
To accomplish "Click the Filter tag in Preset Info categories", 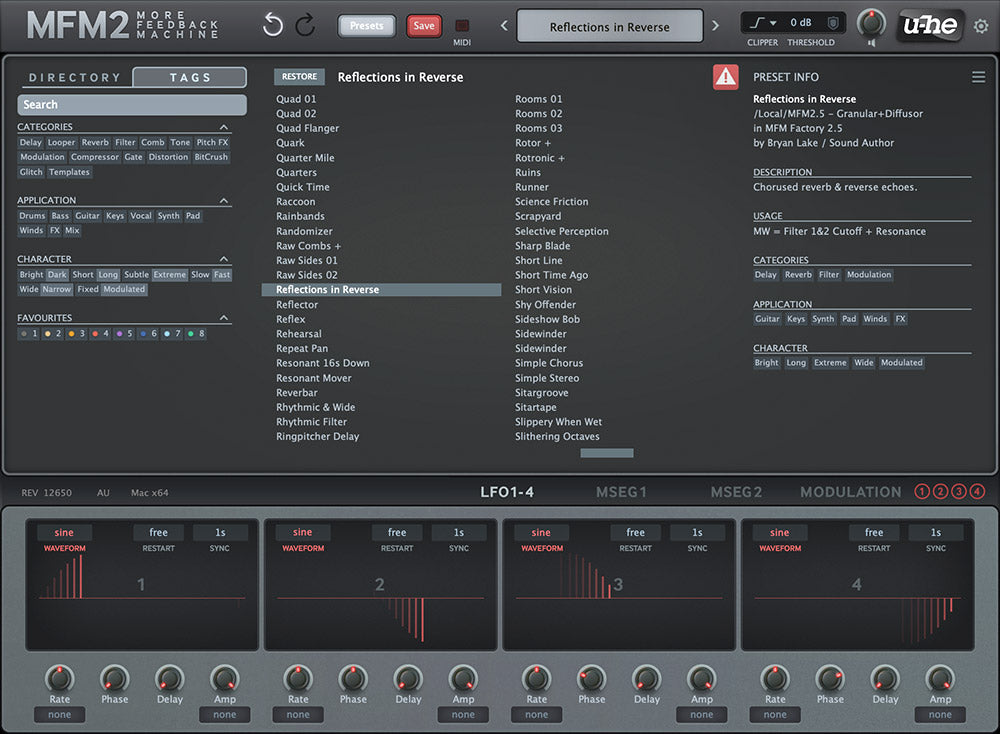I will pos(829,275).
